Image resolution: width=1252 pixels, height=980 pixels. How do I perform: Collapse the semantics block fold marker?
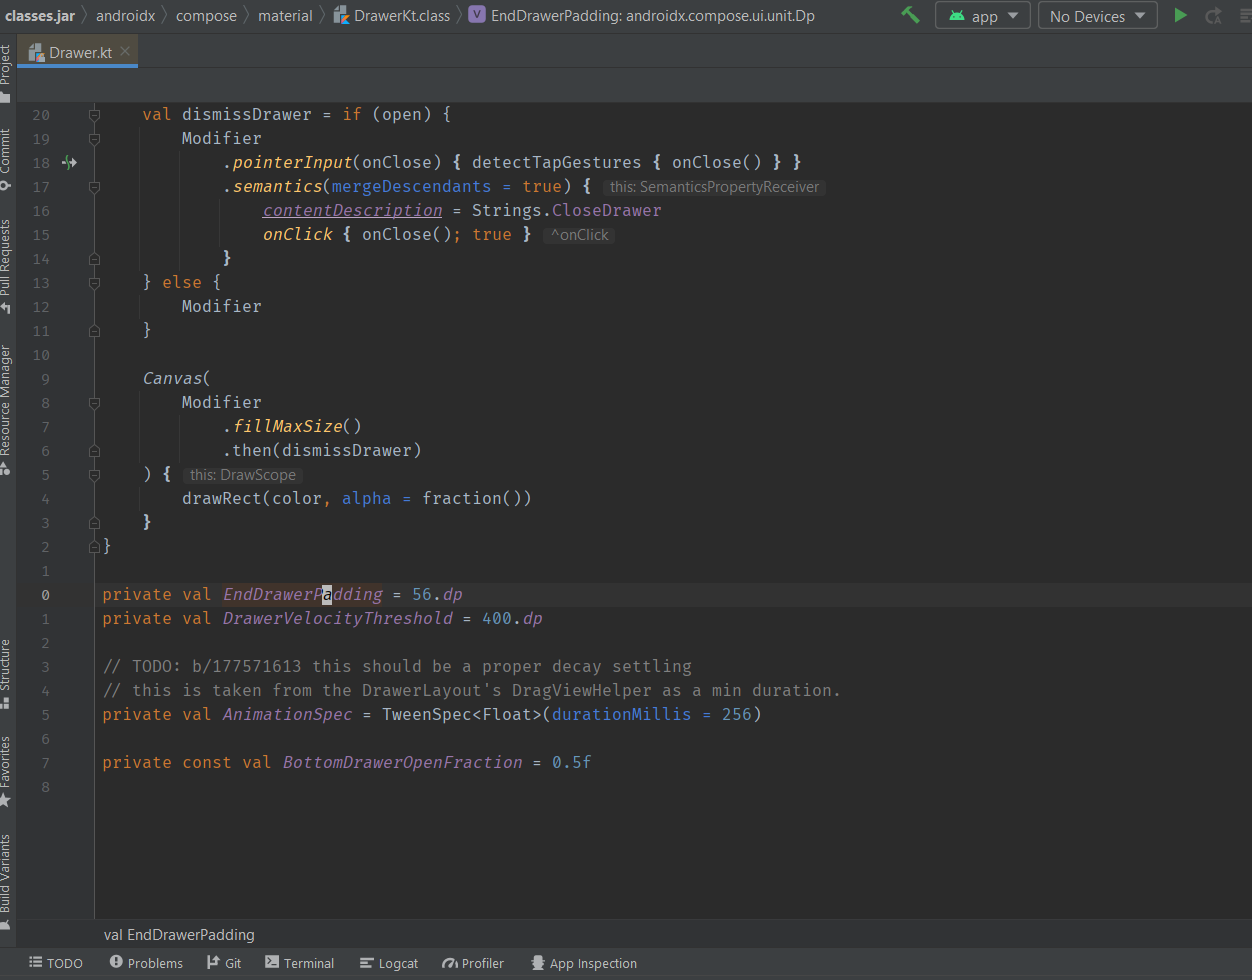pos(94,187)
